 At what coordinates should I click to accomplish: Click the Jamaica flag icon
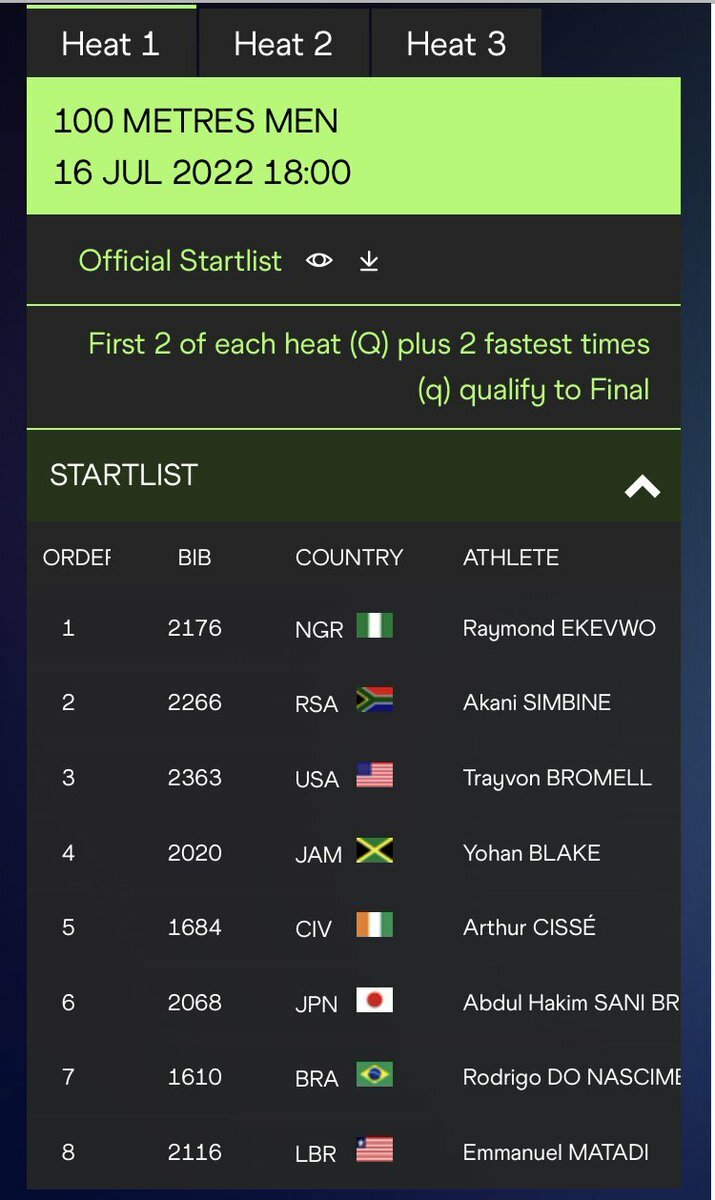(x=374, y=851)
